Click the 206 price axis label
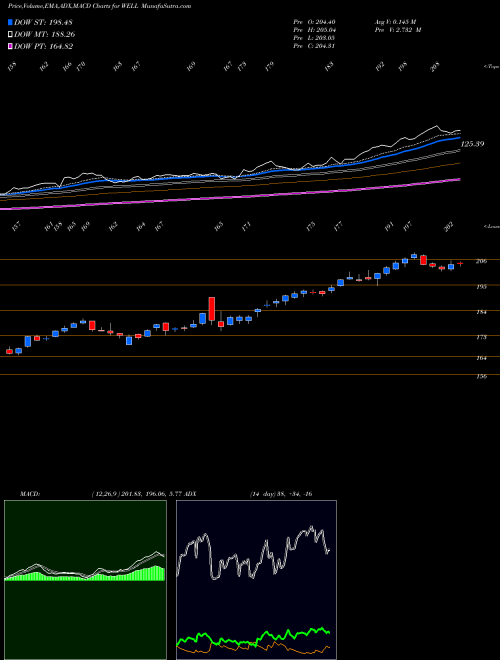The height and width of the screenshot is (660, 500). [x=481, y=261]
